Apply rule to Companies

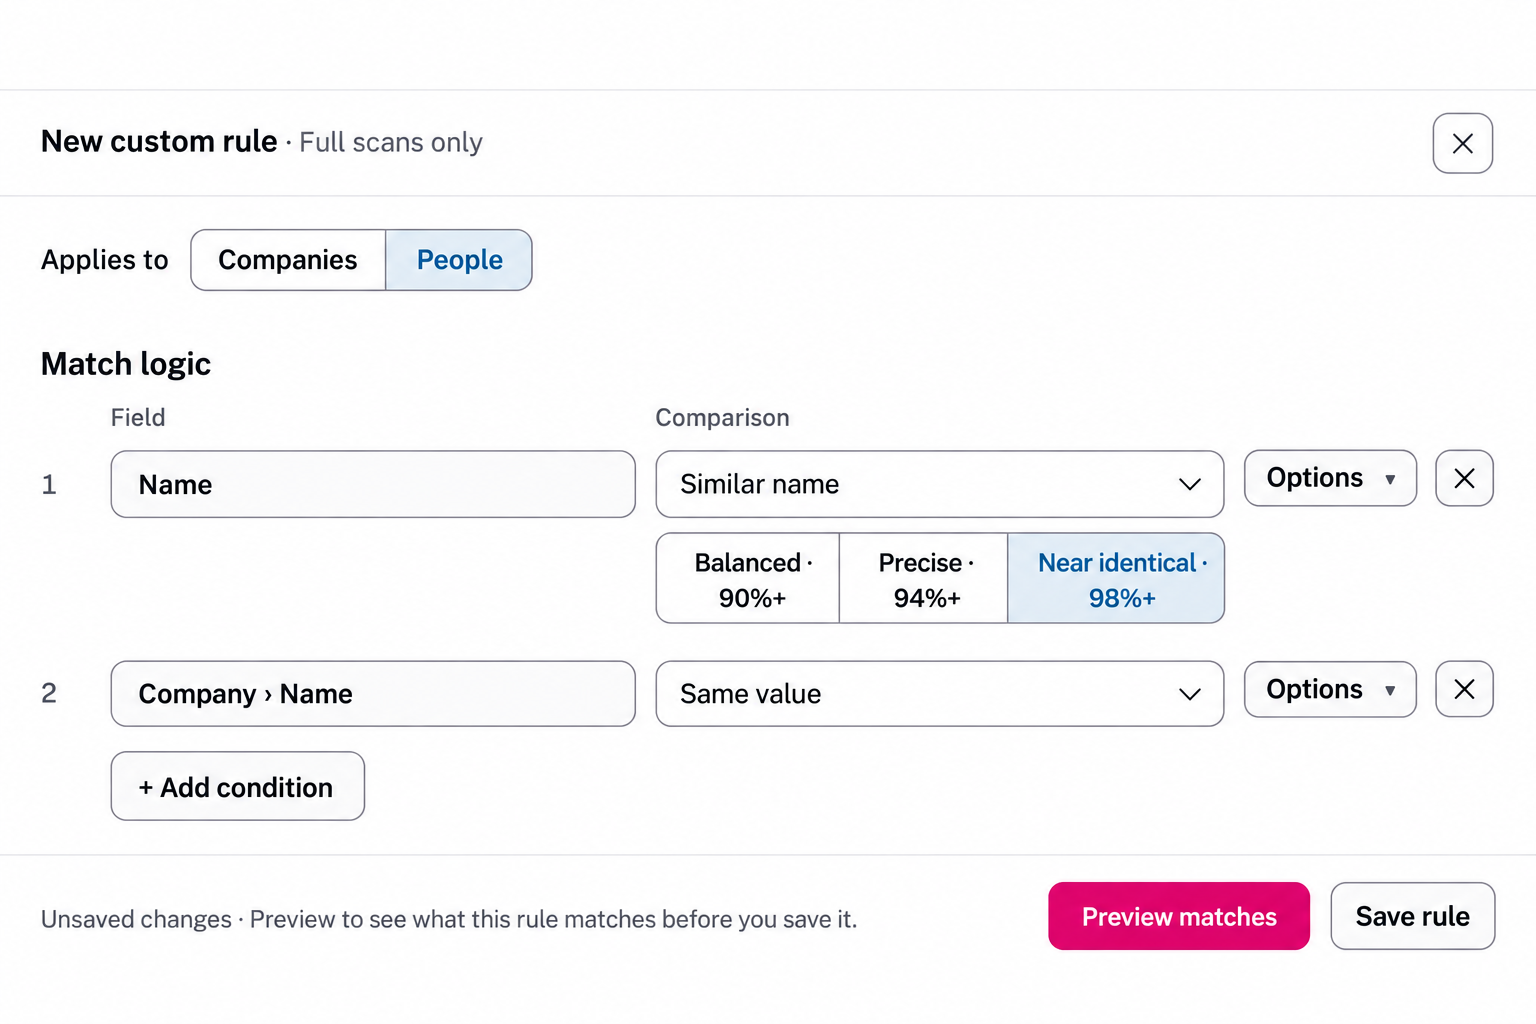click(288, 260)
